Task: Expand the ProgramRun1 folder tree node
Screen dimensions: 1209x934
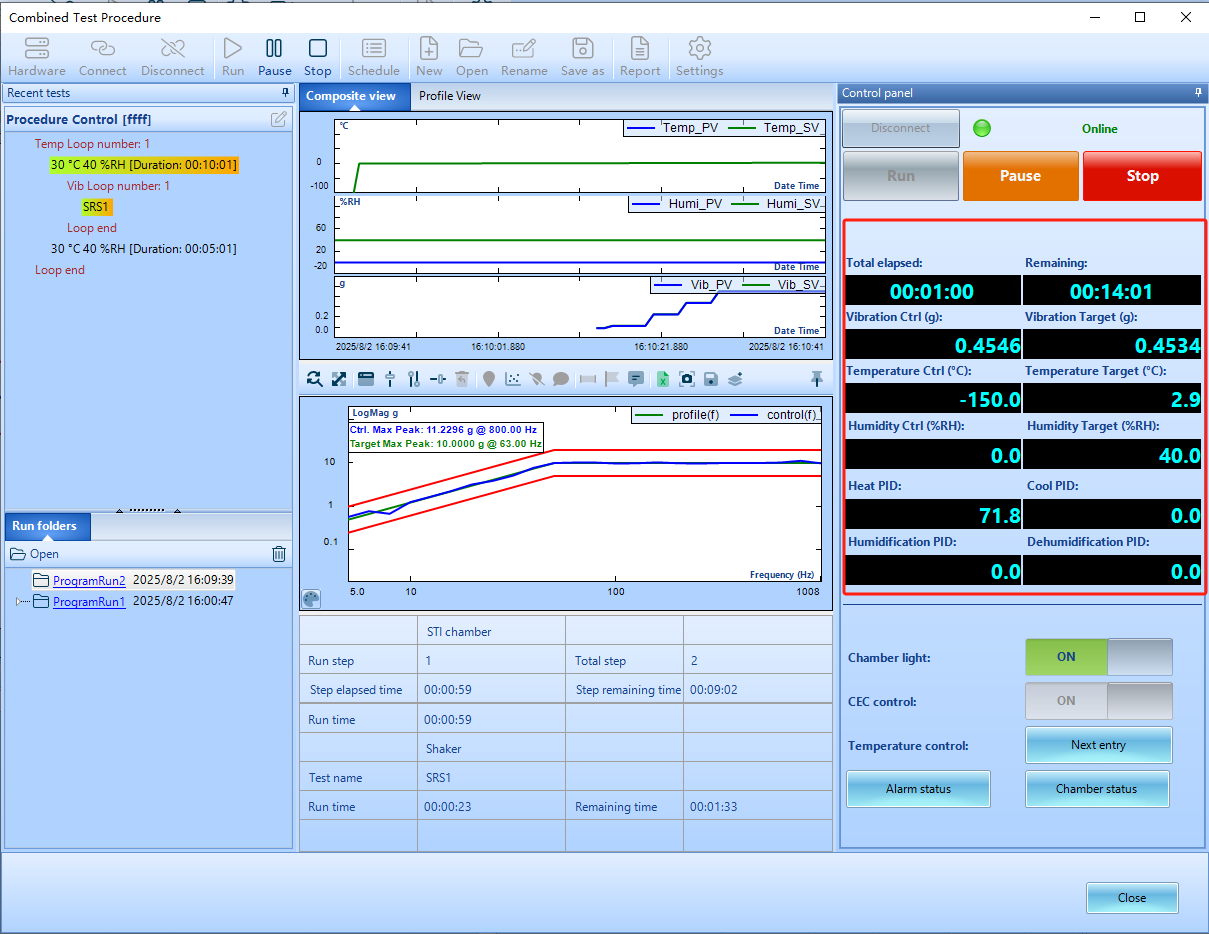Action: pos(18,602)
